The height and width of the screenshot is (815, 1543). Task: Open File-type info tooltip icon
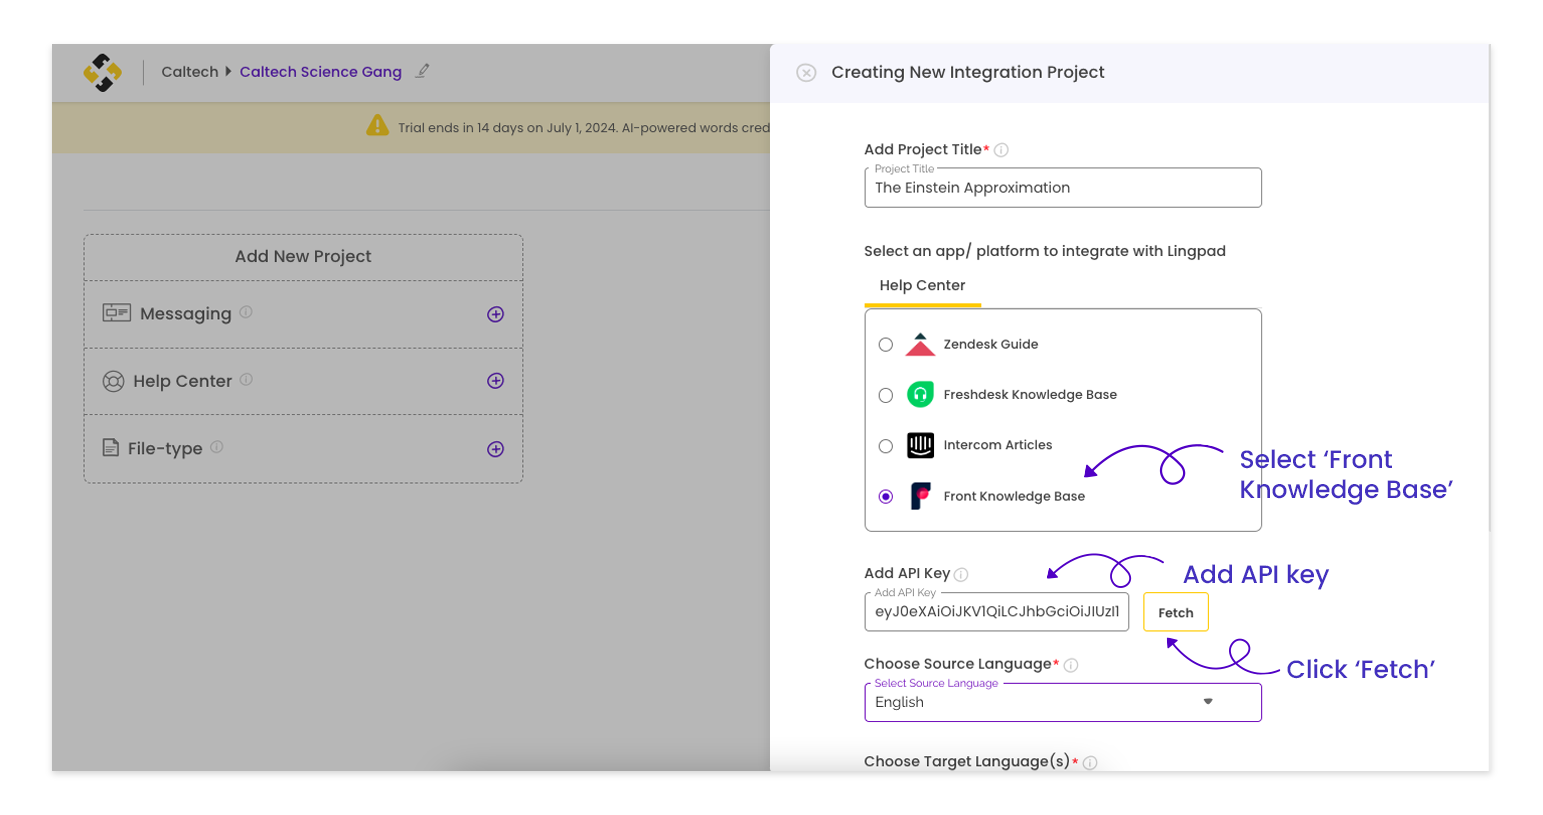(217, 447)
